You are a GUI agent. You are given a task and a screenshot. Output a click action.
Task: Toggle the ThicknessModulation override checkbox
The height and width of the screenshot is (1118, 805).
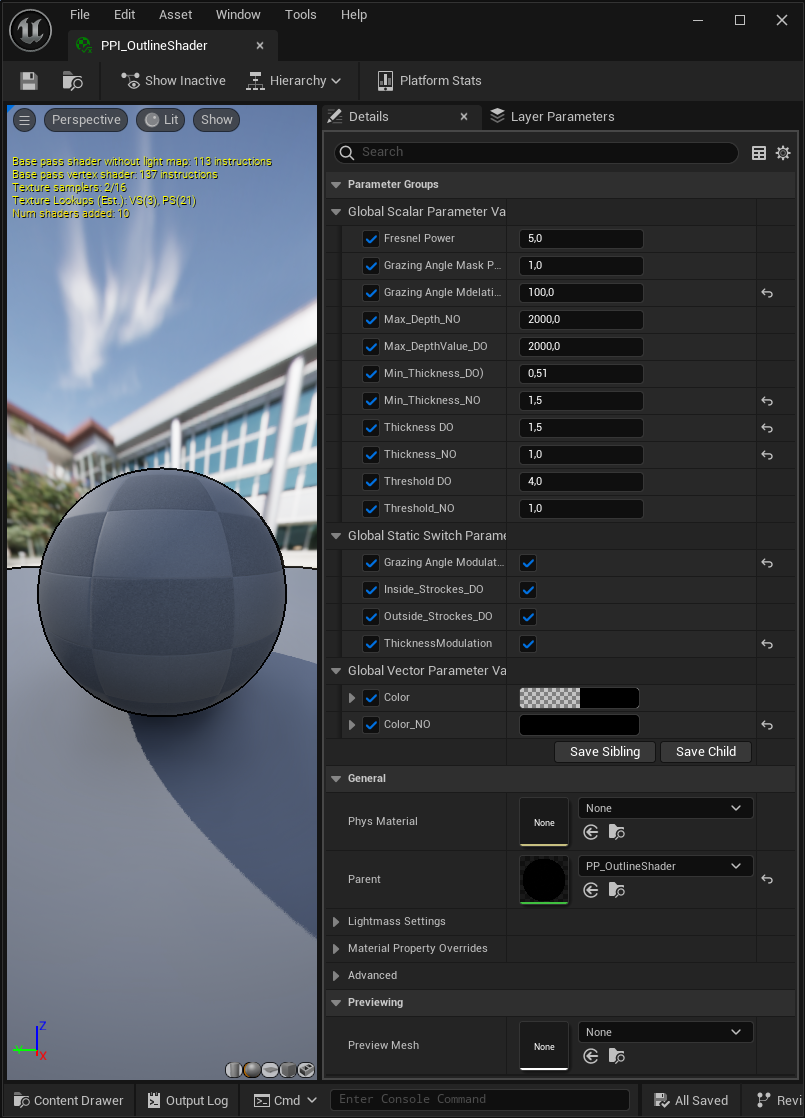click(371, 644)
